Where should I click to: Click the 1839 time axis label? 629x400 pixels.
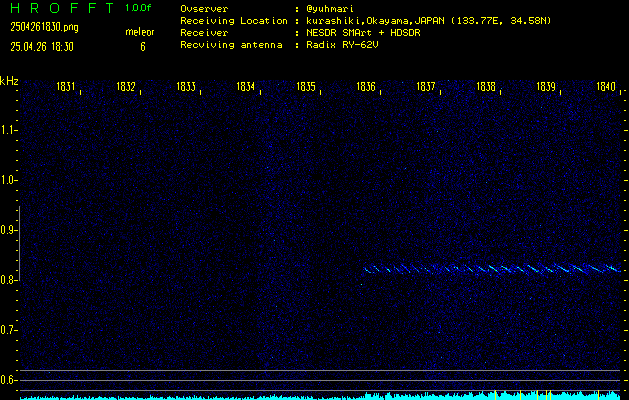click(x=546, y=86)
